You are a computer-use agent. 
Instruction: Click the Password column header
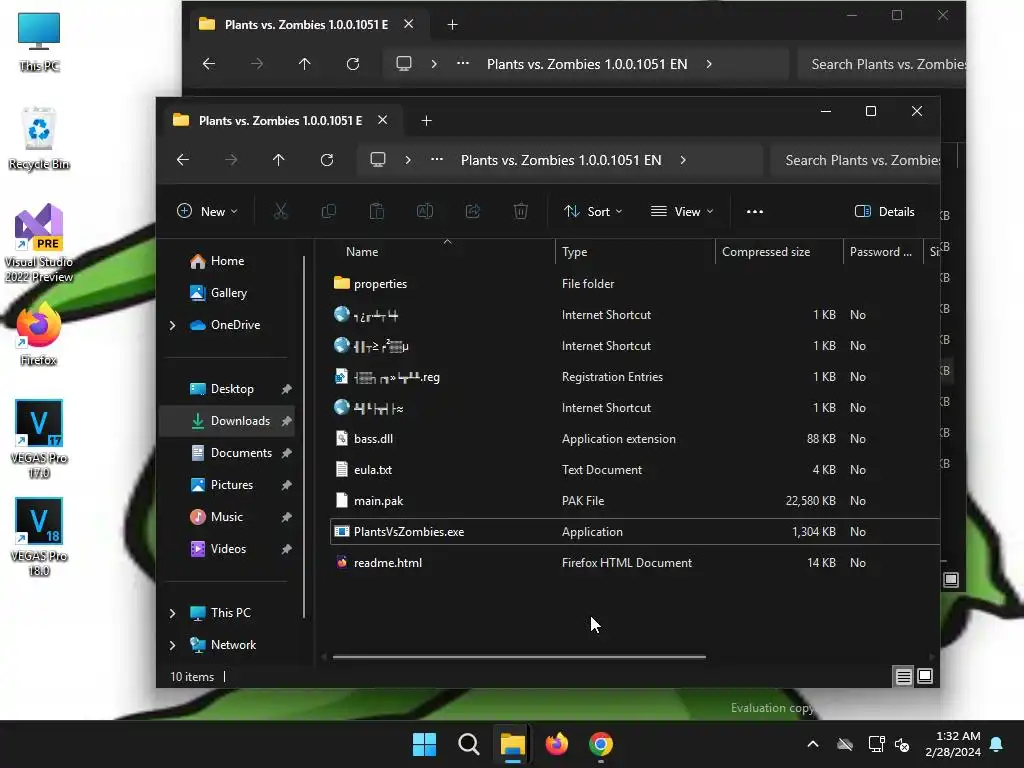[x=883, y=252]
